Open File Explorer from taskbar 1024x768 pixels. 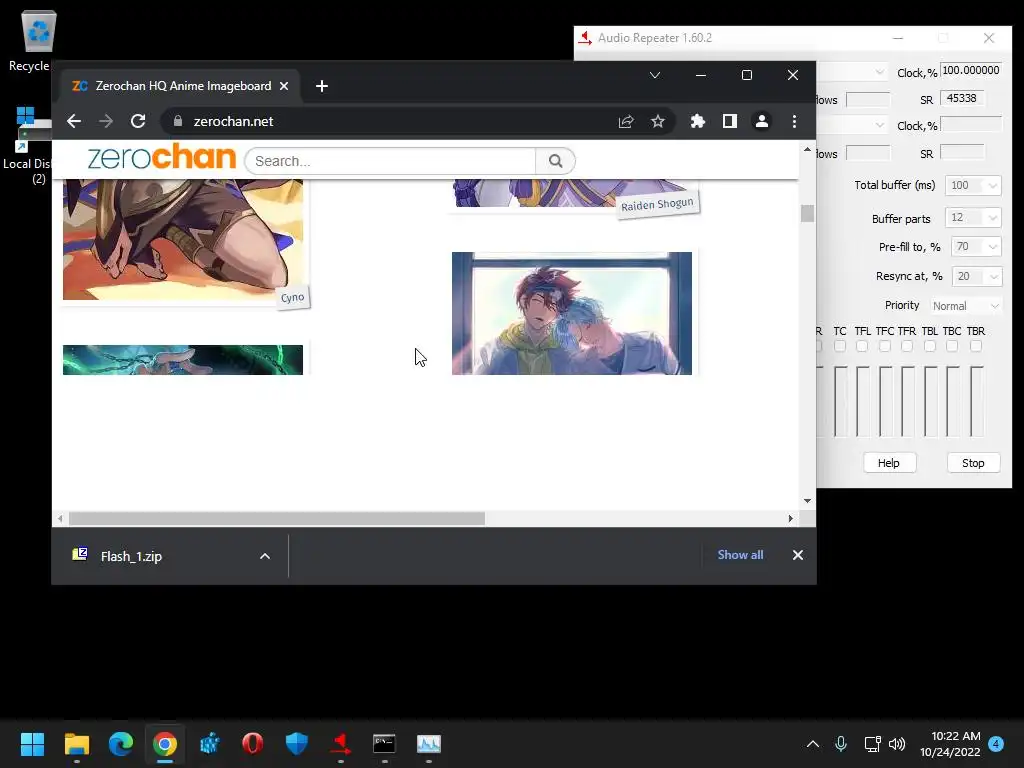tap(77, 744)
